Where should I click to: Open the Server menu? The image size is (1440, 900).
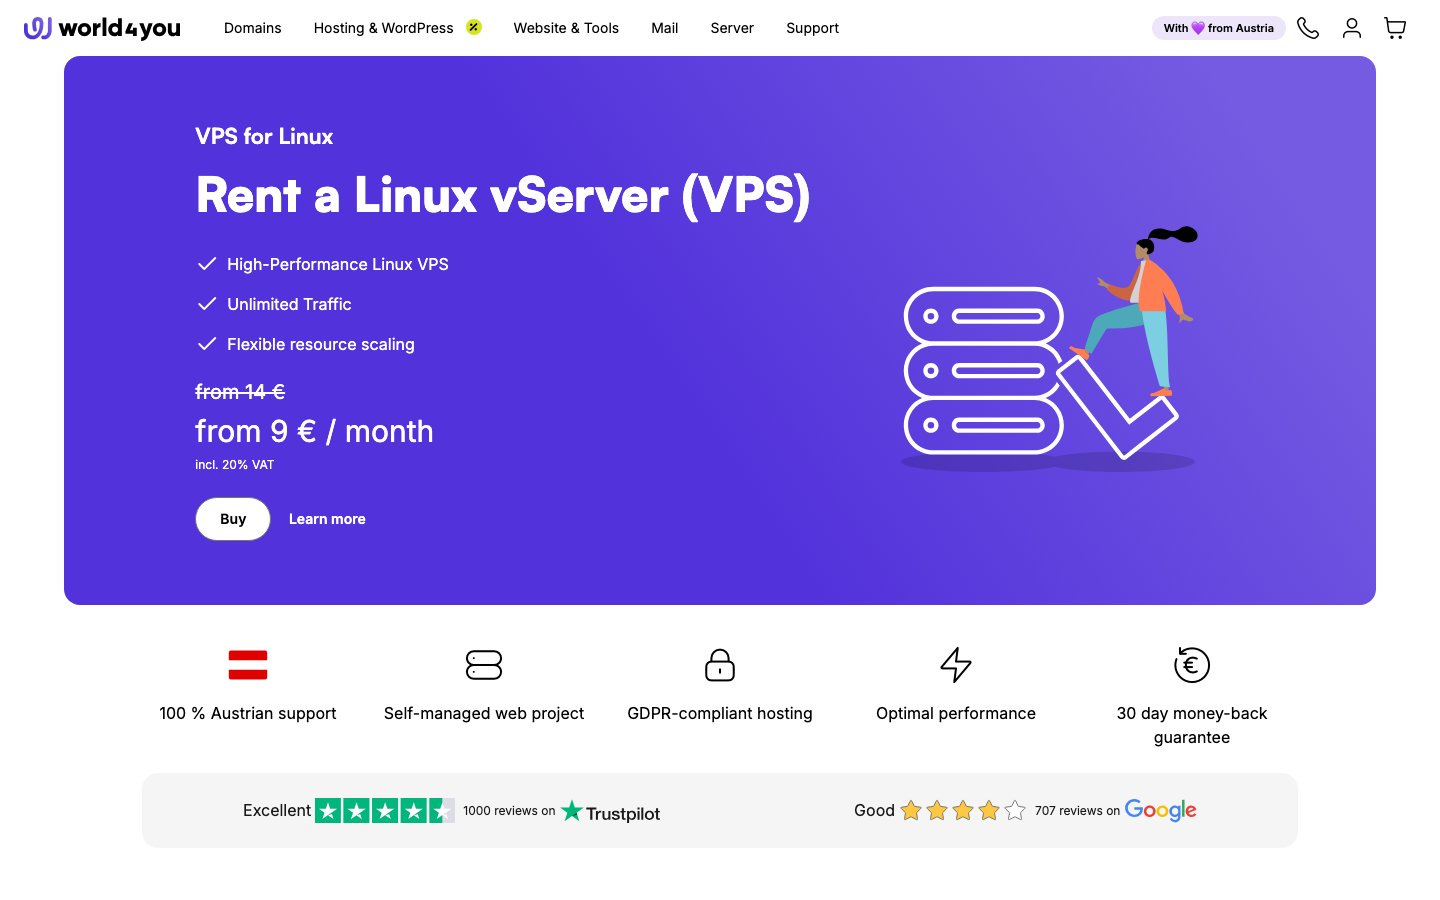732,28
